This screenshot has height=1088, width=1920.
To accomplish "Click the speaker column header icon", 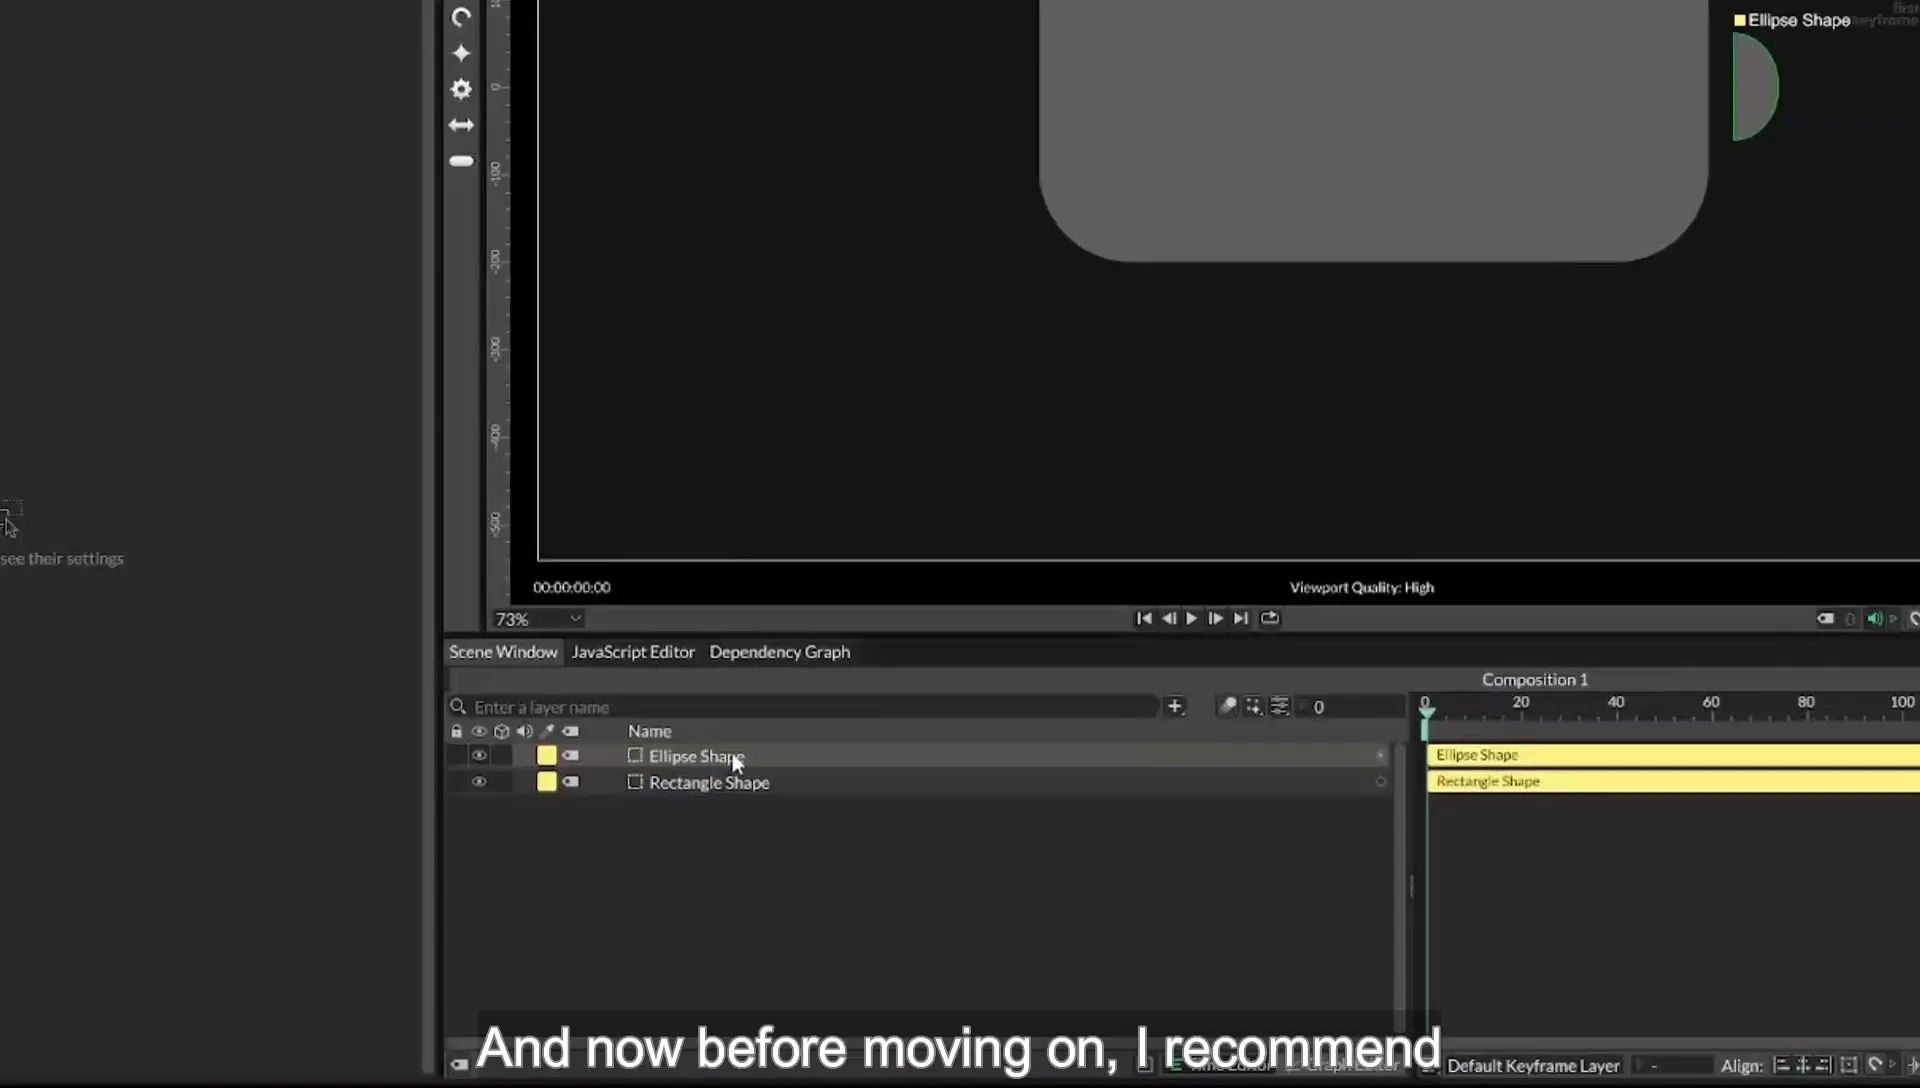I will pos(524,732).
